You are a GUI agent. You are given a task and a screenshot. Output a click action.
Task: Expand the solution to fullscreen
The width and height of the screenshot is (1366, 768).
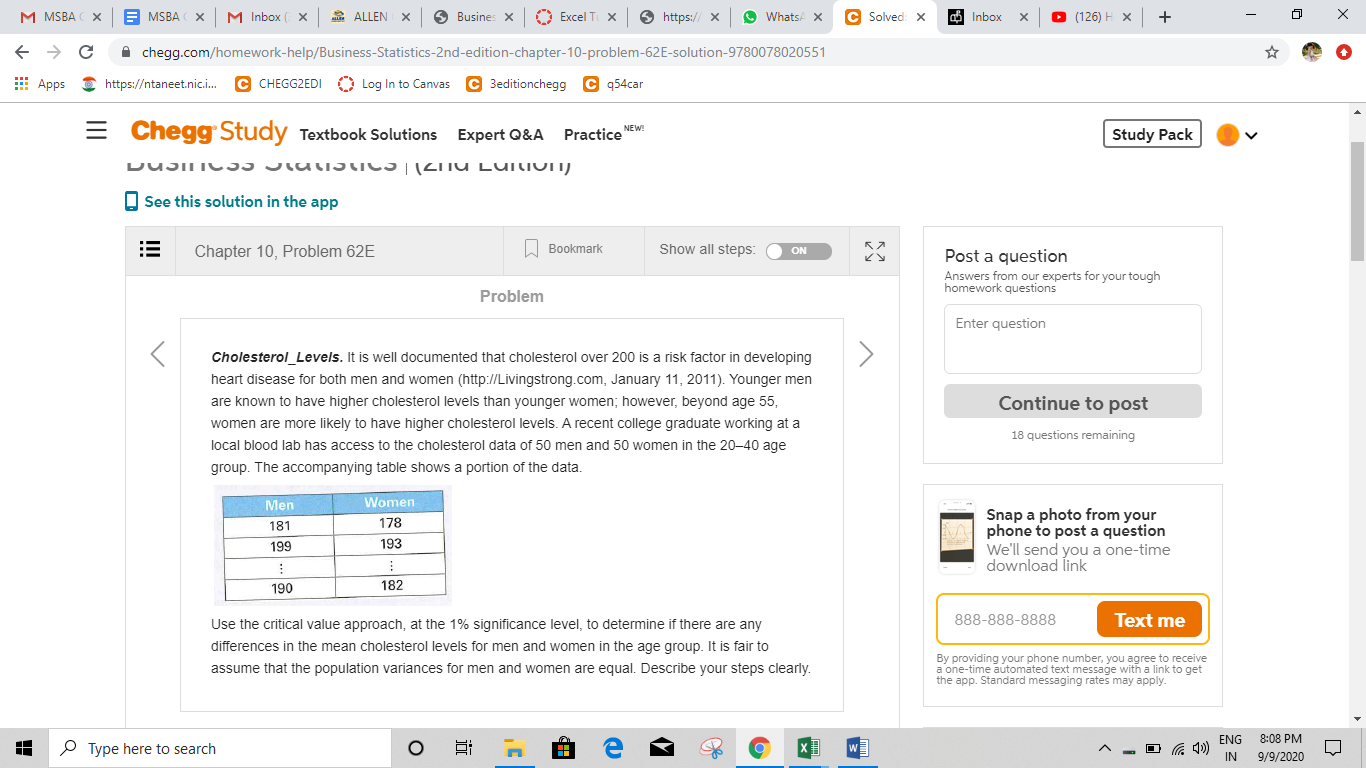coord(874,250)
